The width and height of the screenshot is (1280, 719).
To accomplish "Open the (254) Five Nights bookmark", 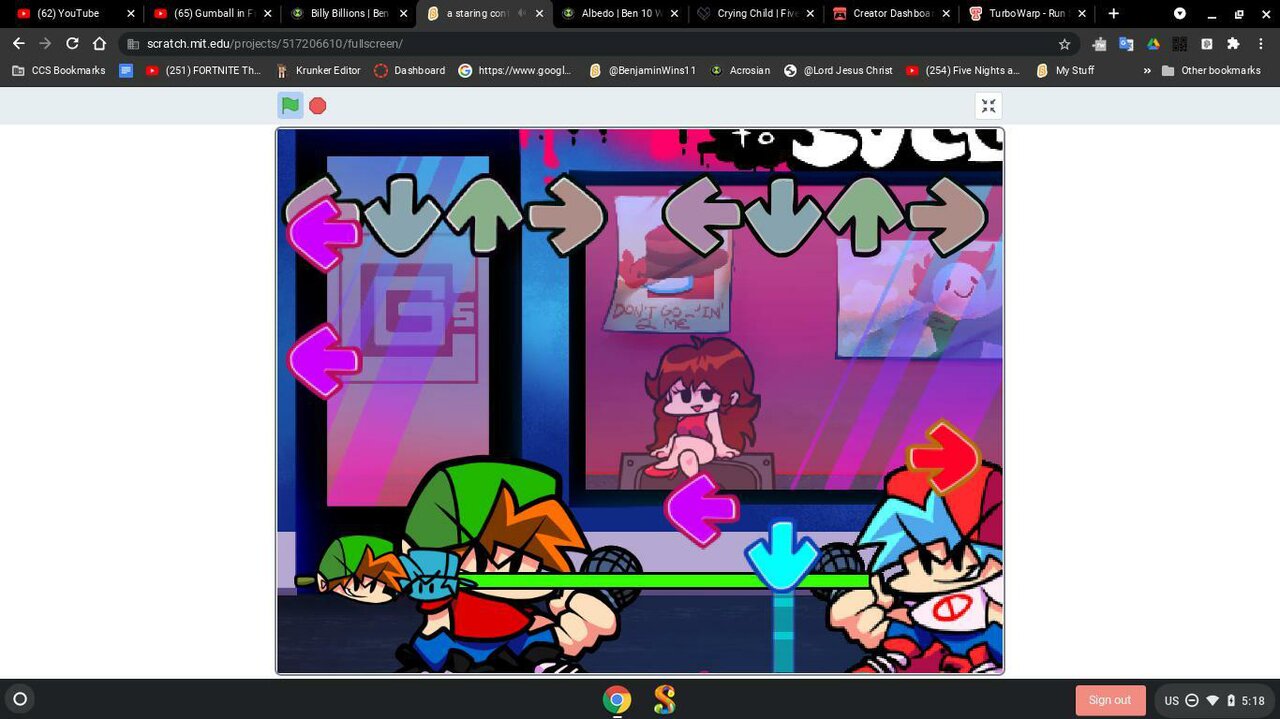I will pos(963,70).
